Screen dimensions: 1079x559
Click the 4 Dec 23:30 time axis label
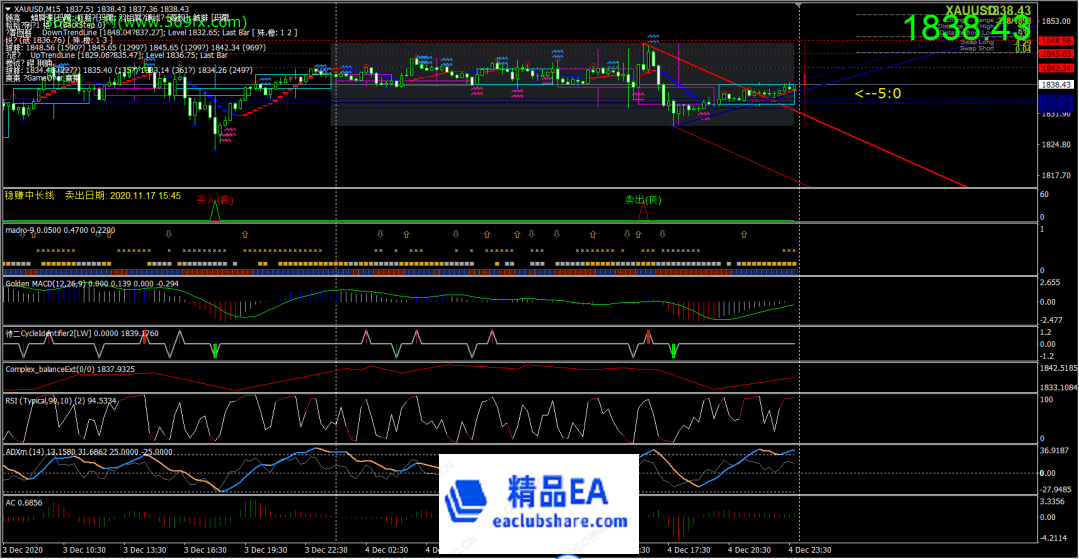[x=808, y=550]
